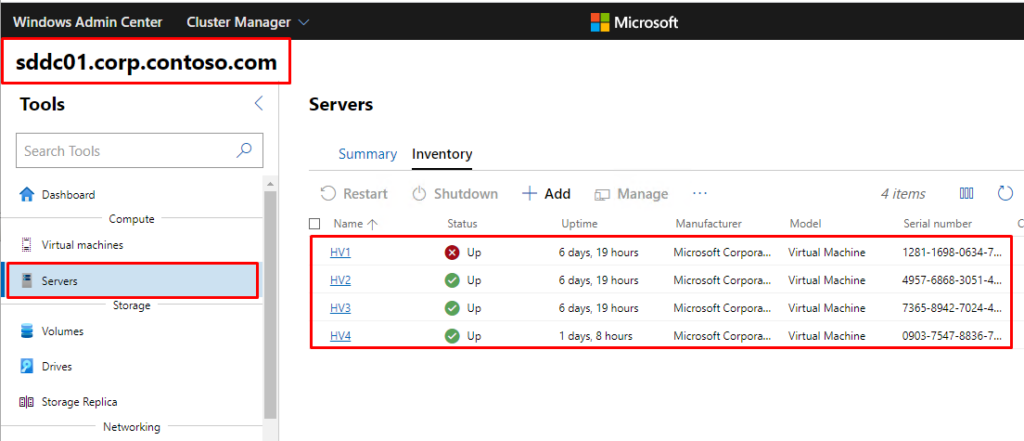Select the Servers tool

[131, 281]
